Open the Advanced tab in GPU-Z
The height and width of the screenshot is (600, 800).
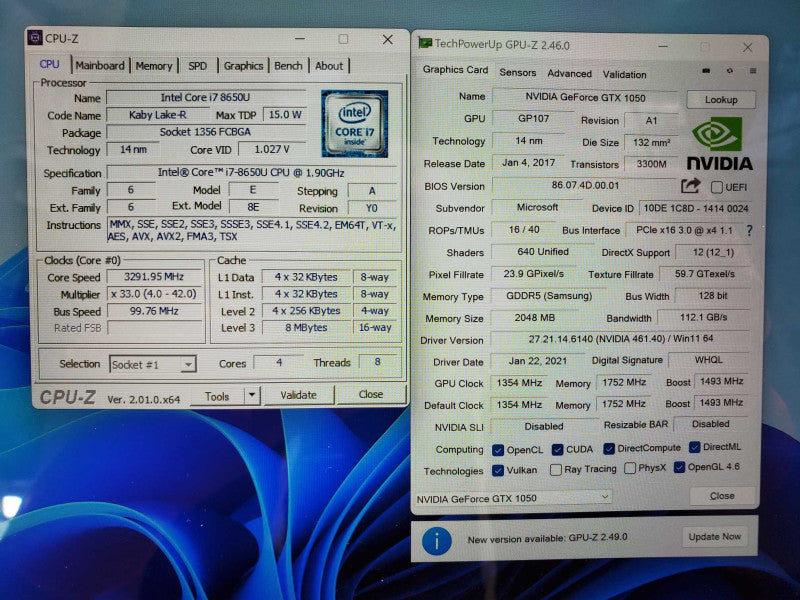pyautogui.click(x=569, y=73)
